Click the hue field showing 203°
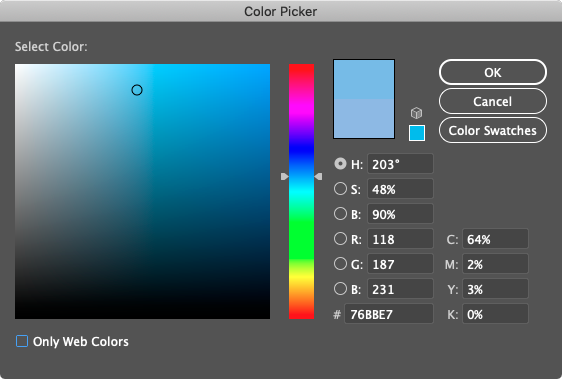The width and height of the screenshot is (562, 379). [400, 164]
